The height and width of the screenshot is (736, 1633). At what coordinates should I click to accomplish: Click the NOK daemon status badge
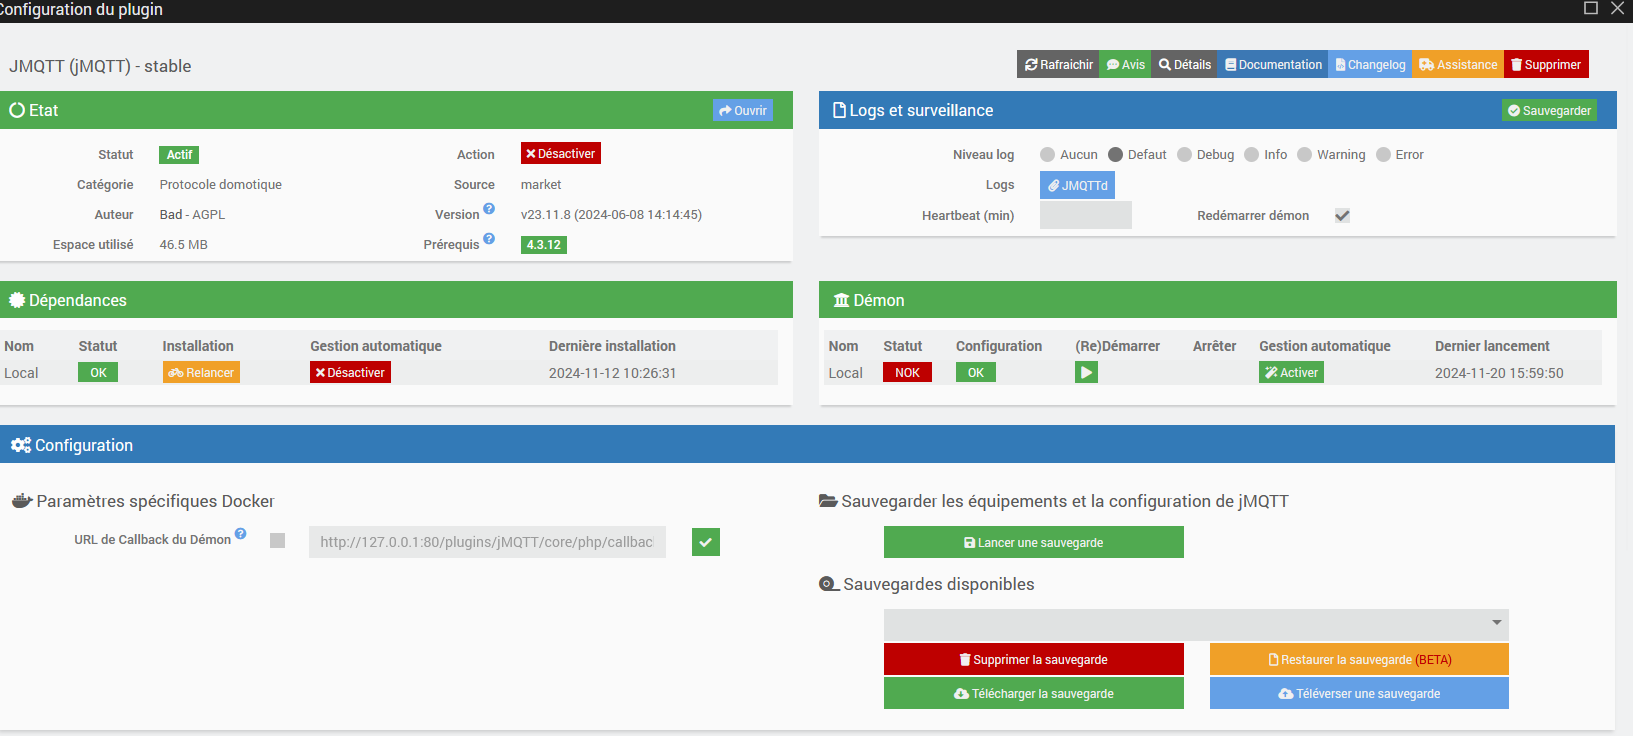[x=907, y=372]
